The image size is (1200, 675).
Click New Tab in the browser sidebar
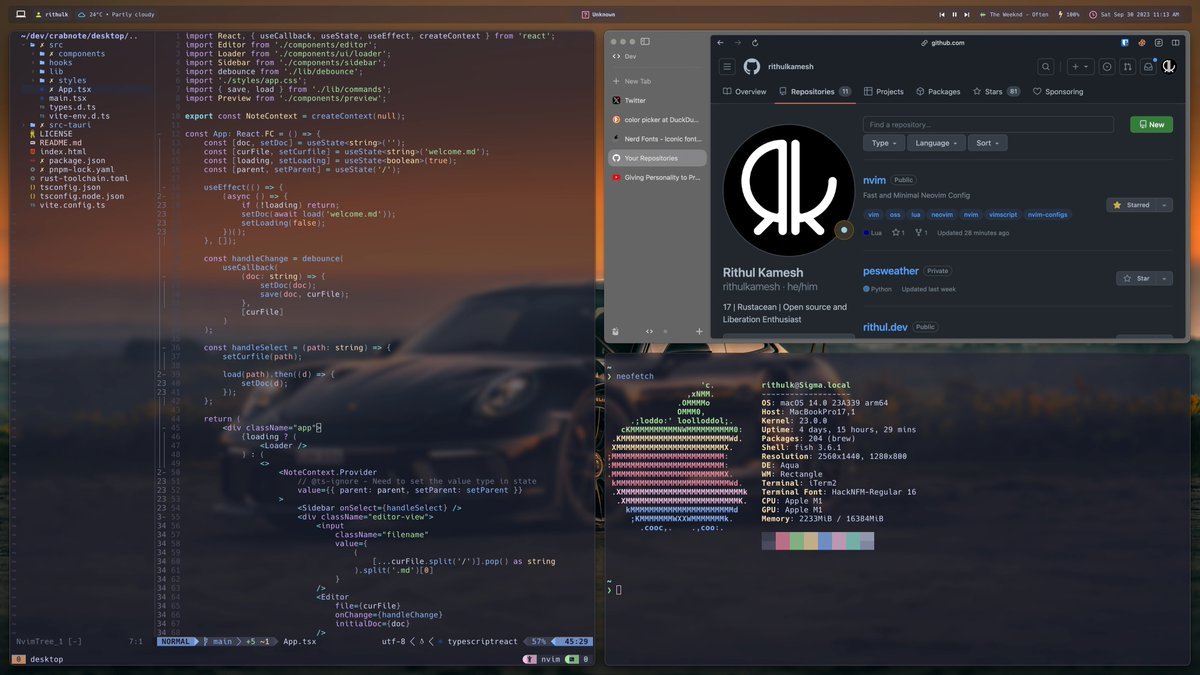(655, 81)
